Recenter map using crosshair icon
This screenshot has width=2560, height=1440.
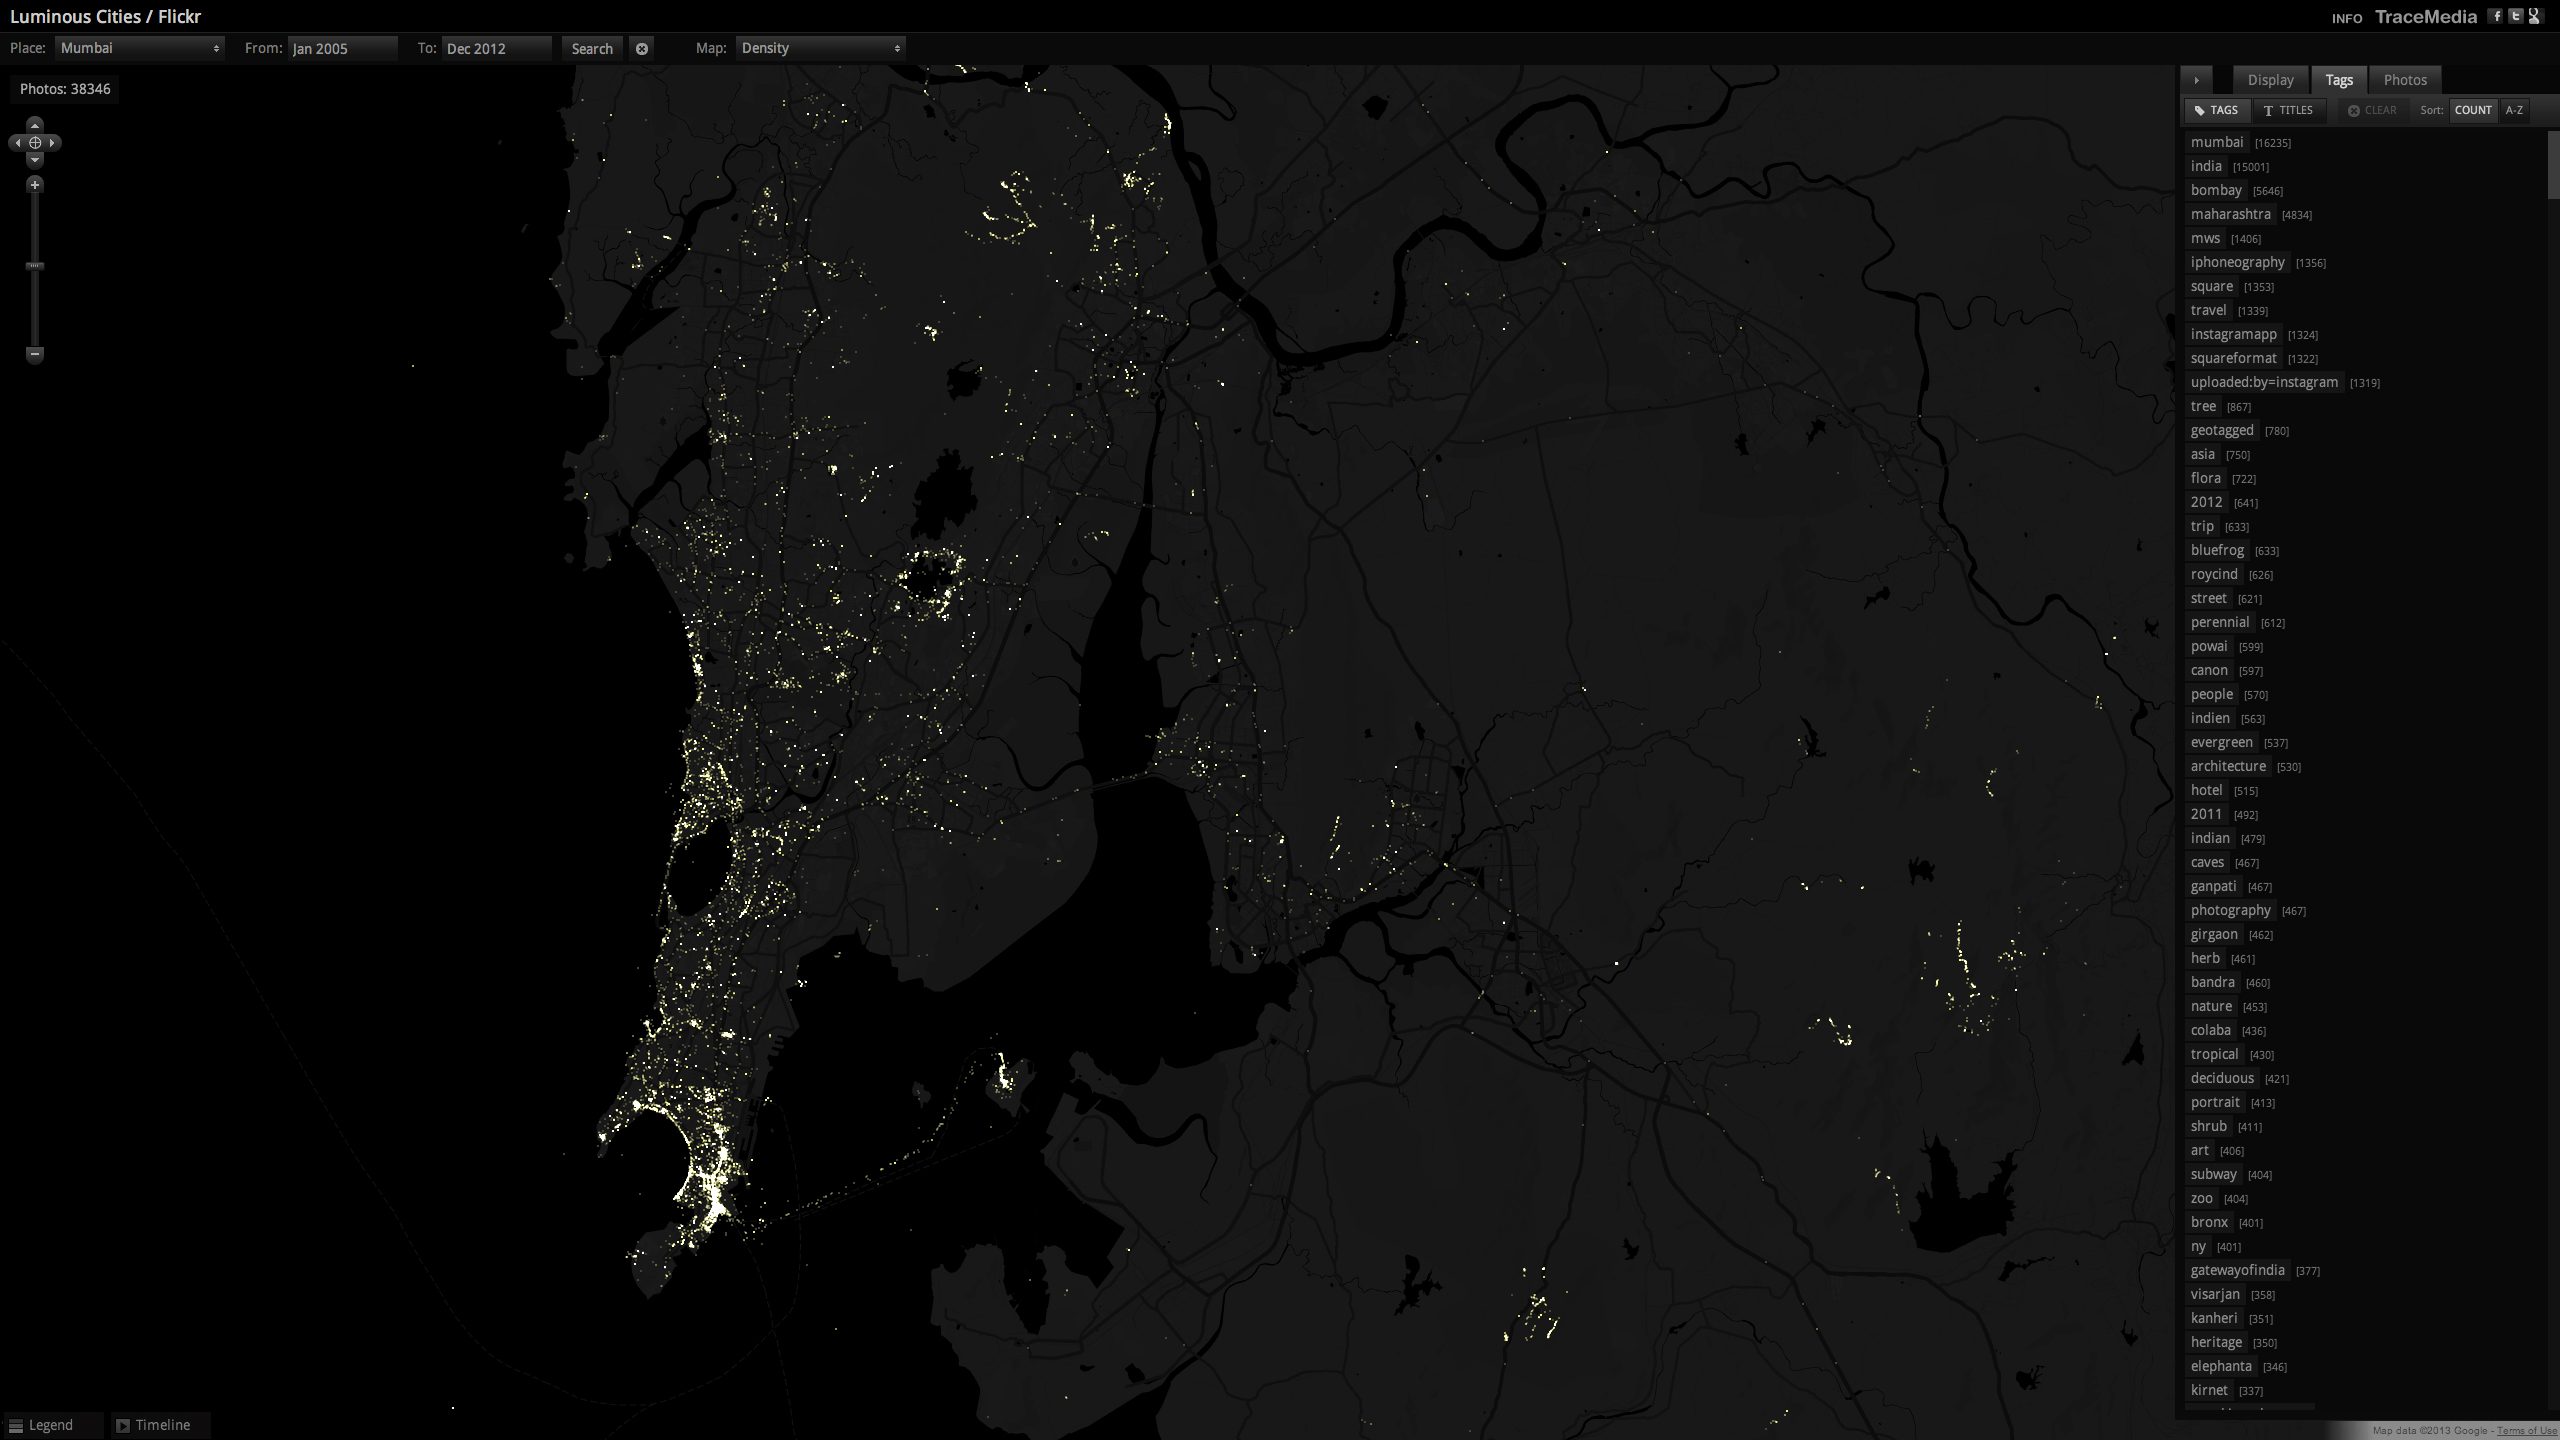(x=35, y=143)
